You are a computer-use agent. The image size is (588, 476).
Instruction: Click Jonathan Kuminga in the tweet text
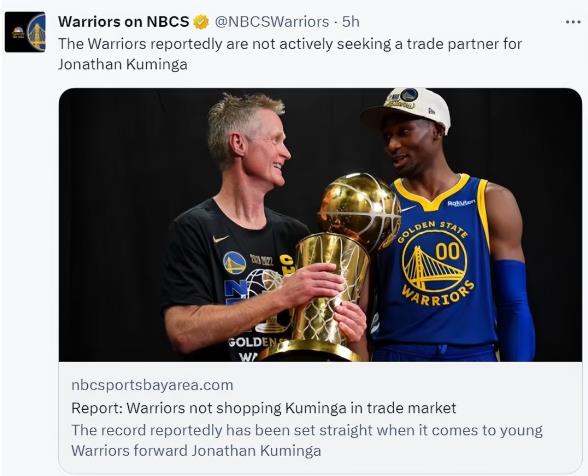coord(123,64)
